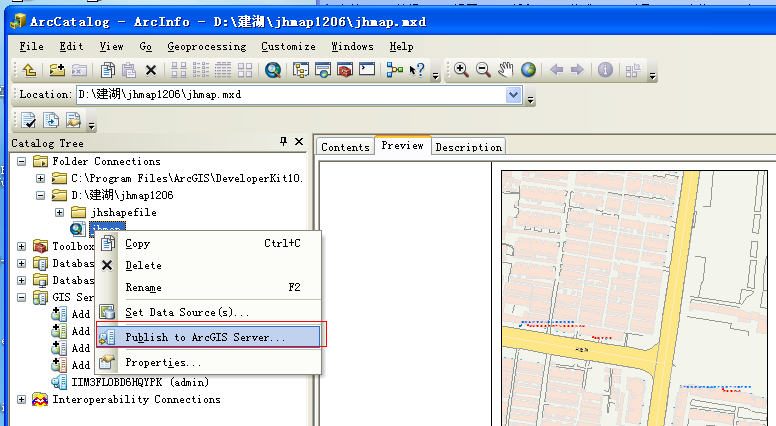Switch to the Contents tab

345,147
